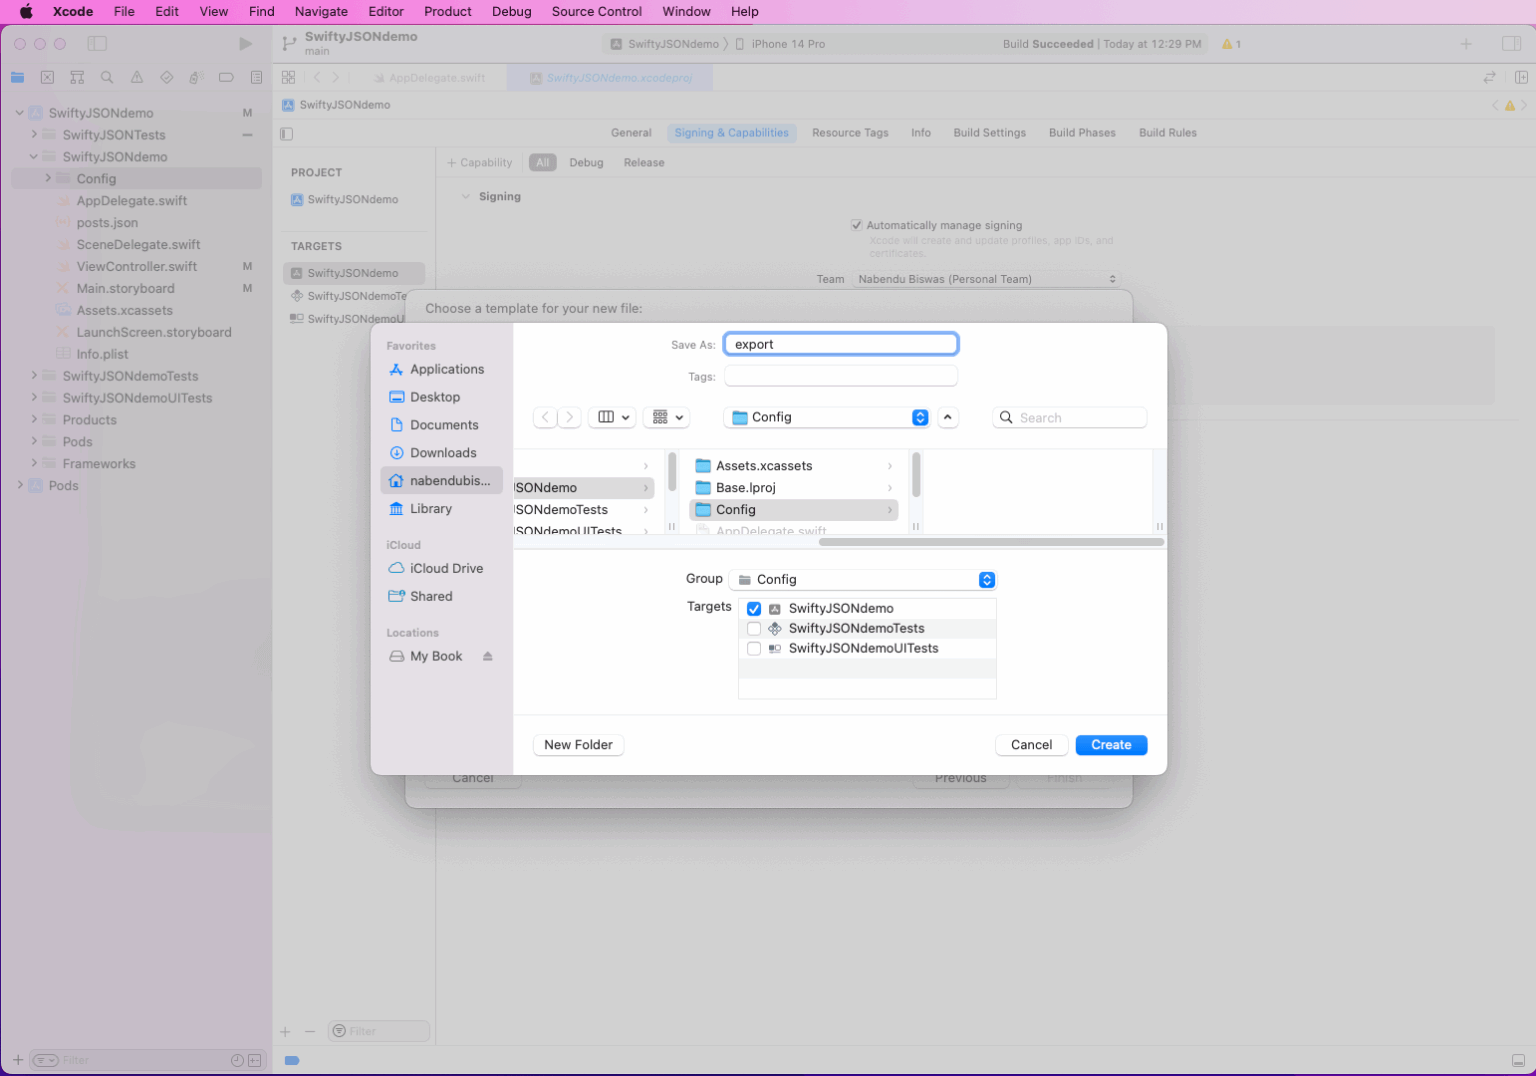The height and width of the screenshot is (1076, 1536).
Task: Open the Report navigator list icon
Action: pos(256,77)
